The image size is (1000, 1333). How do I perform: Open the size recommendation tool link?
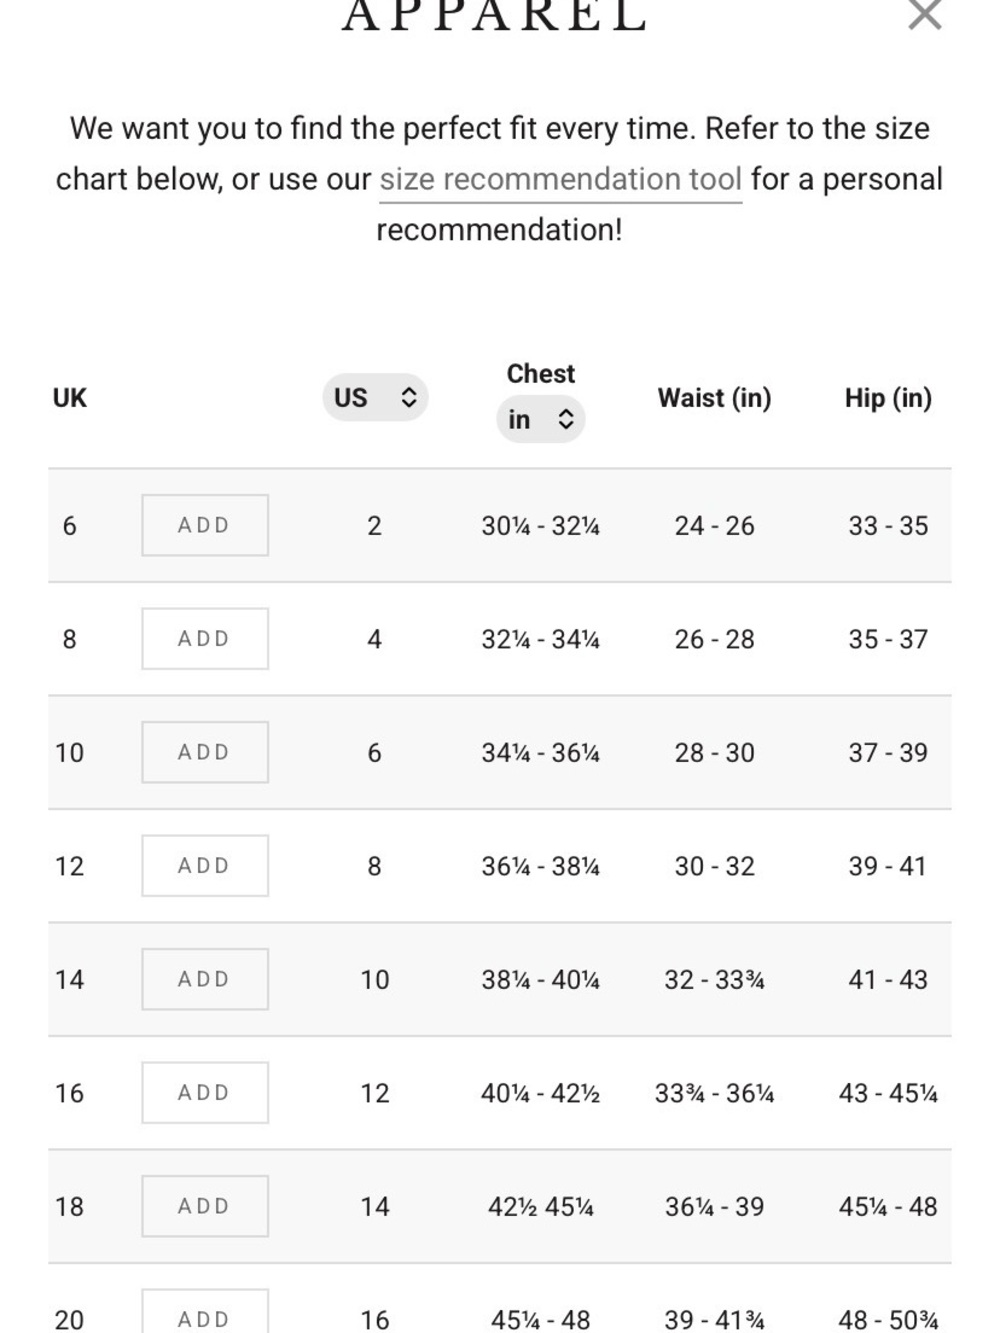tap(560, 179)
